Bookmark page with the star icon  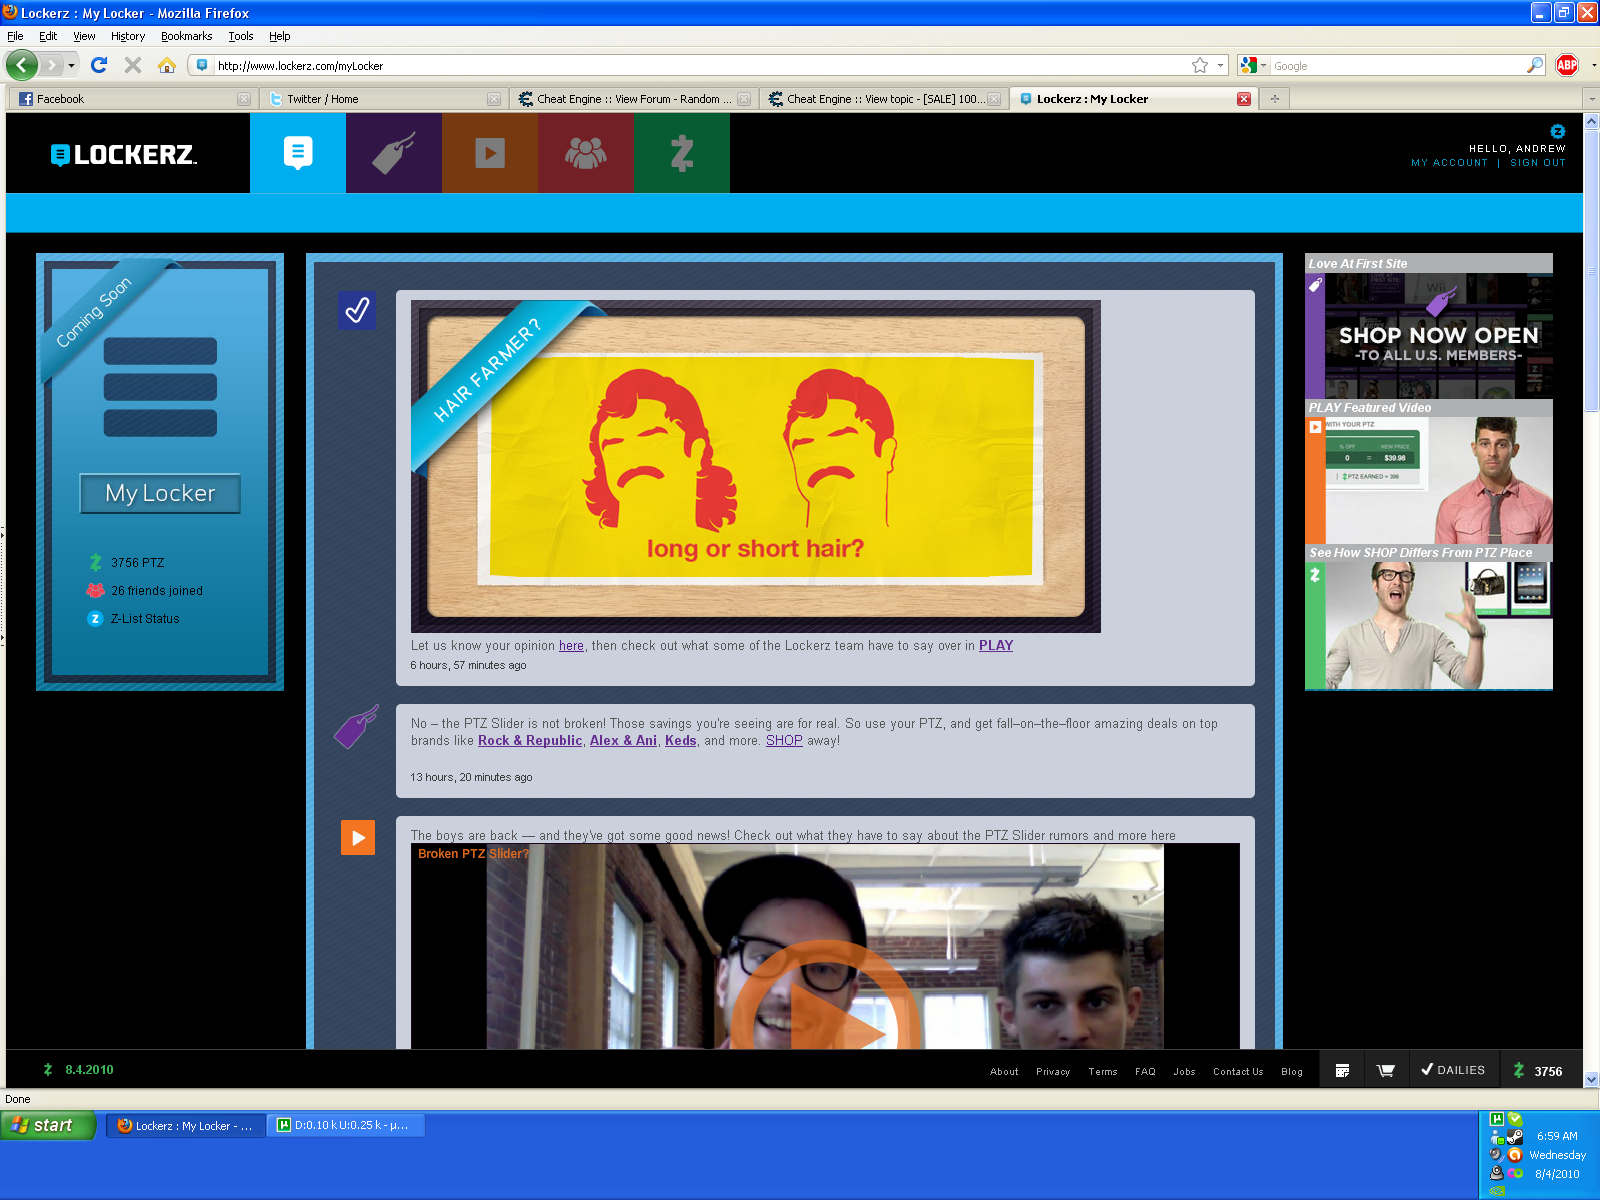tap(1200, 65)
